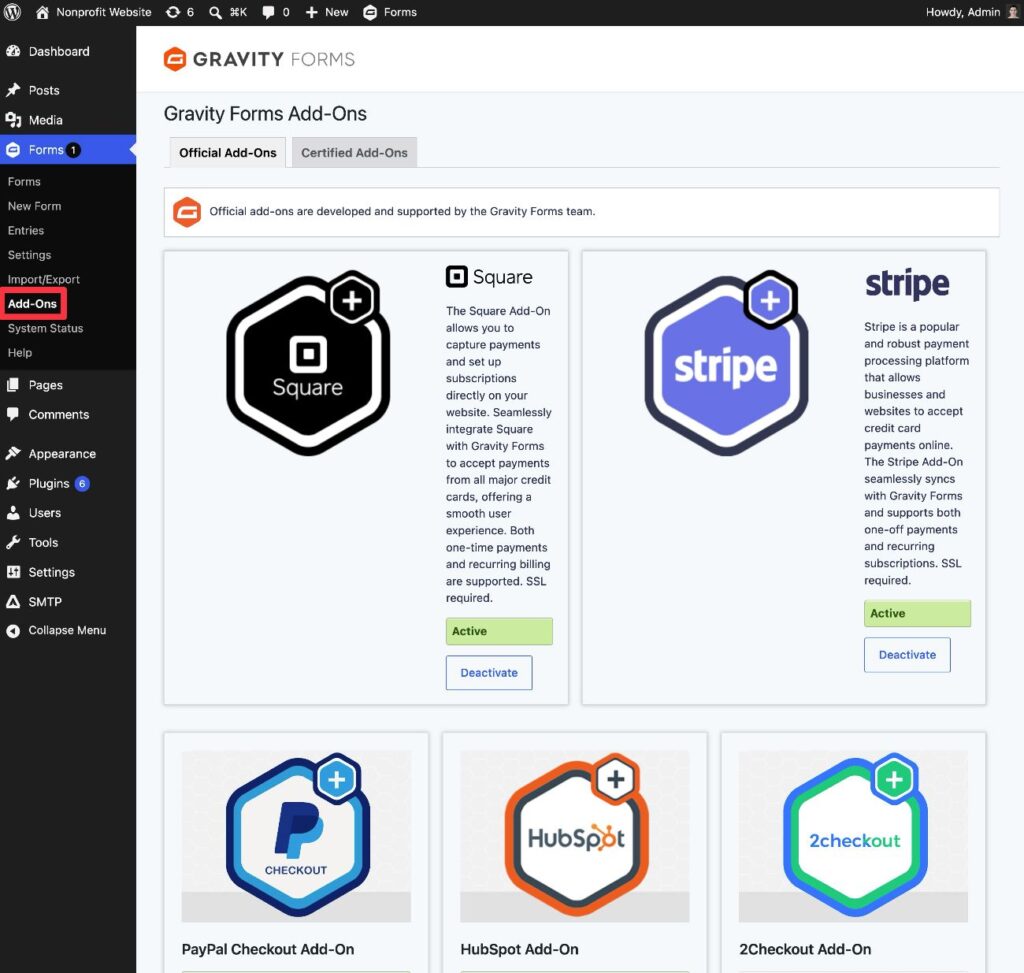Collapse the sidebar menu

click(68, 631)
